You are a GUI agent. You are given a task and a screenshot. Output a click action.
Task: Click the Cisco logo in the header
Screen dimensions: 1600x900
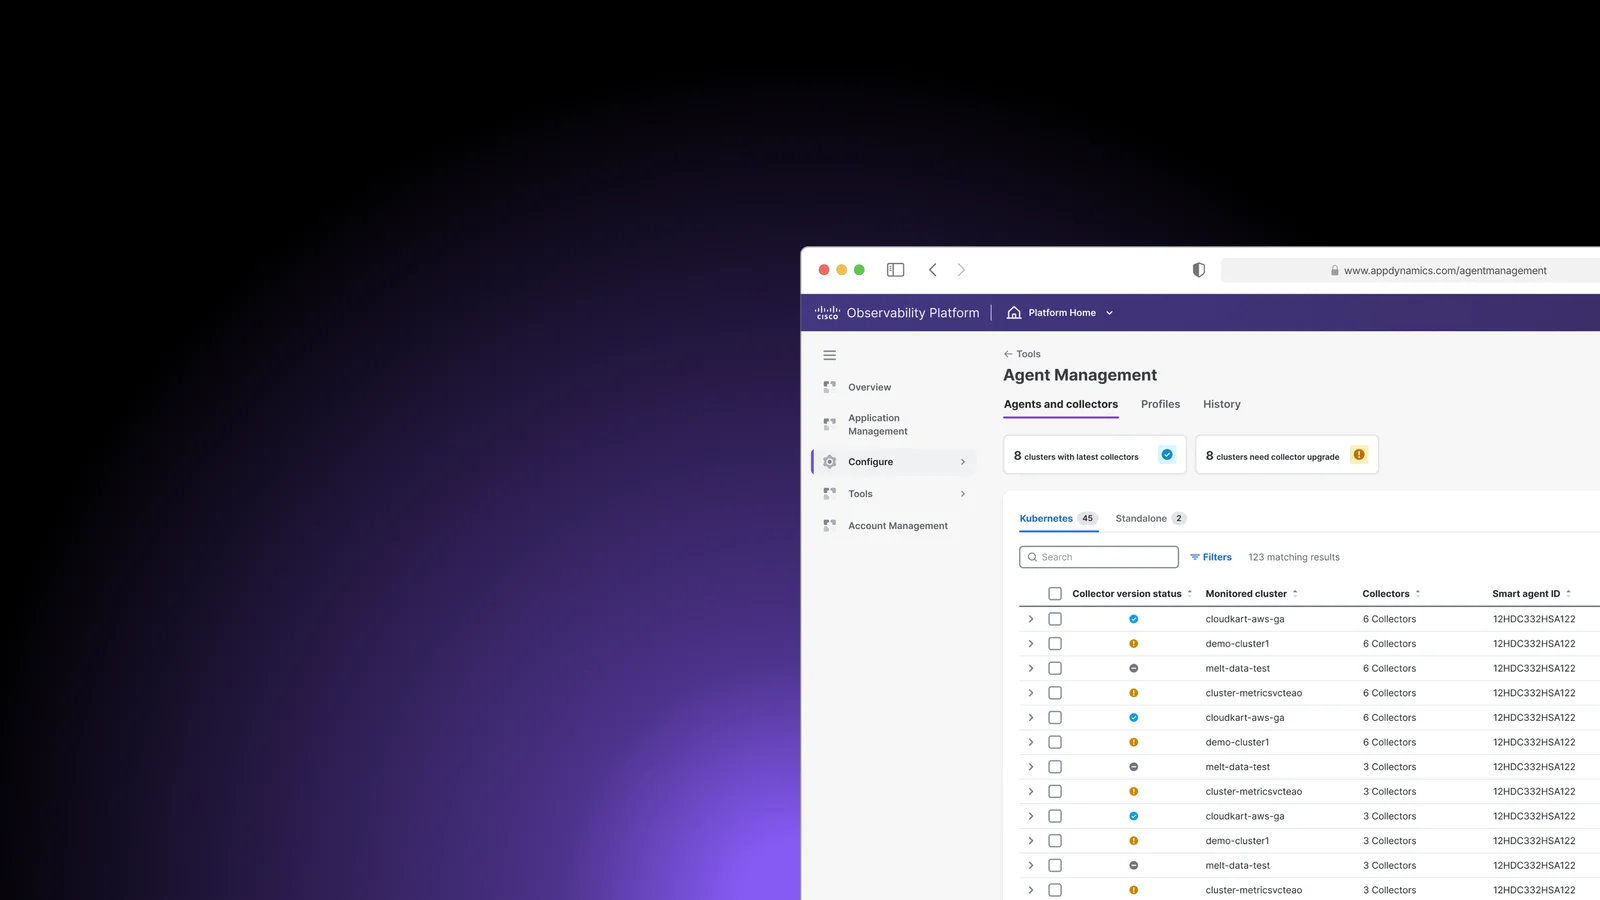(x=827, y=313)
